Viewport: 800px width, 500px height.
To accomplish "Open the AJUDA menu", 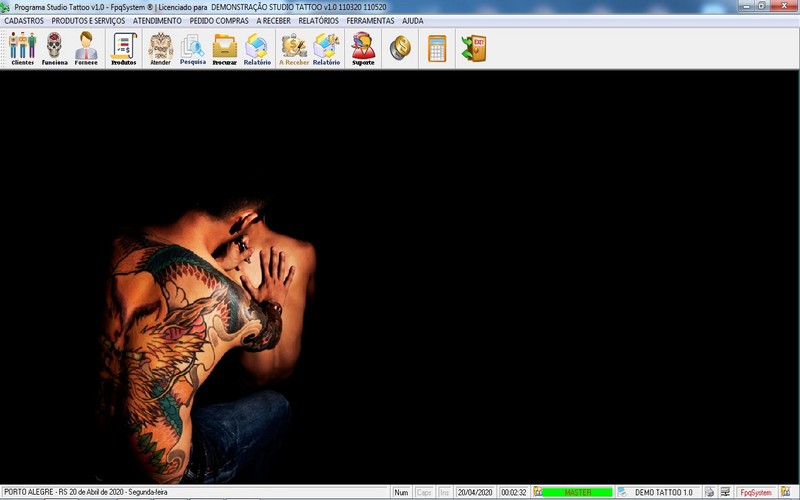I will (x=413, y=20).
